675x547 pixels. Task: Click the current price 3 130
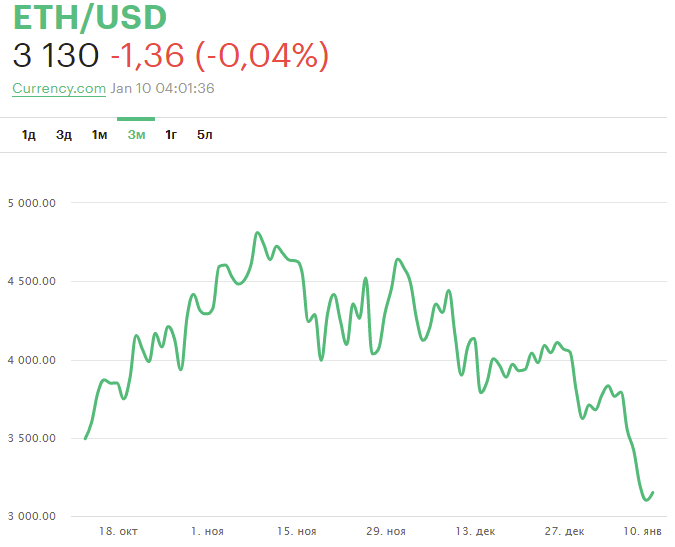pyautogui.click(x=56, y=56)
